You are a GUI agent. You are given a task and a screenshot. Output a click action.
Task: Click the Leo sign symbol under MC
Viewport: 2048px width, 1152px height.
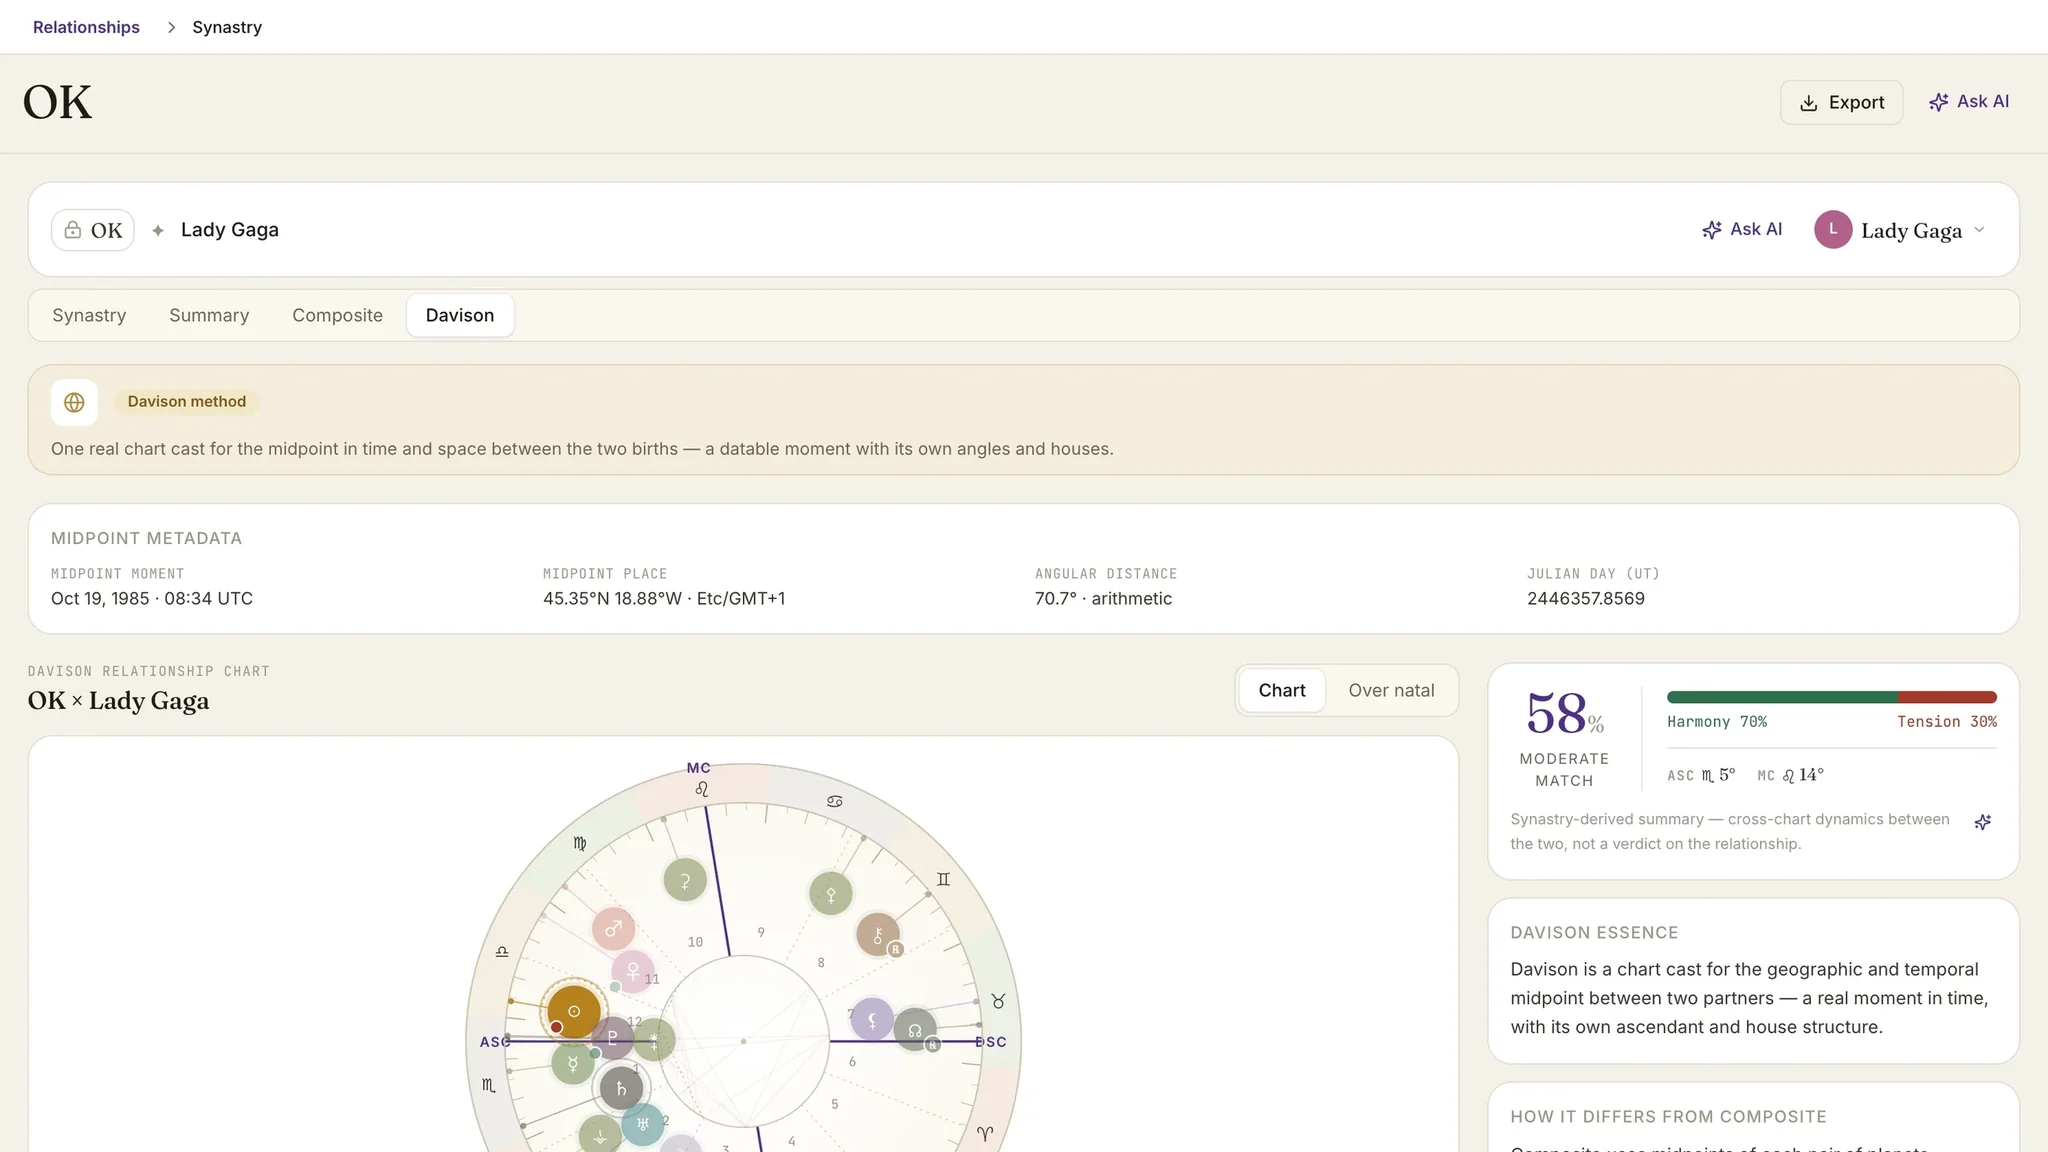click(702, 789)
